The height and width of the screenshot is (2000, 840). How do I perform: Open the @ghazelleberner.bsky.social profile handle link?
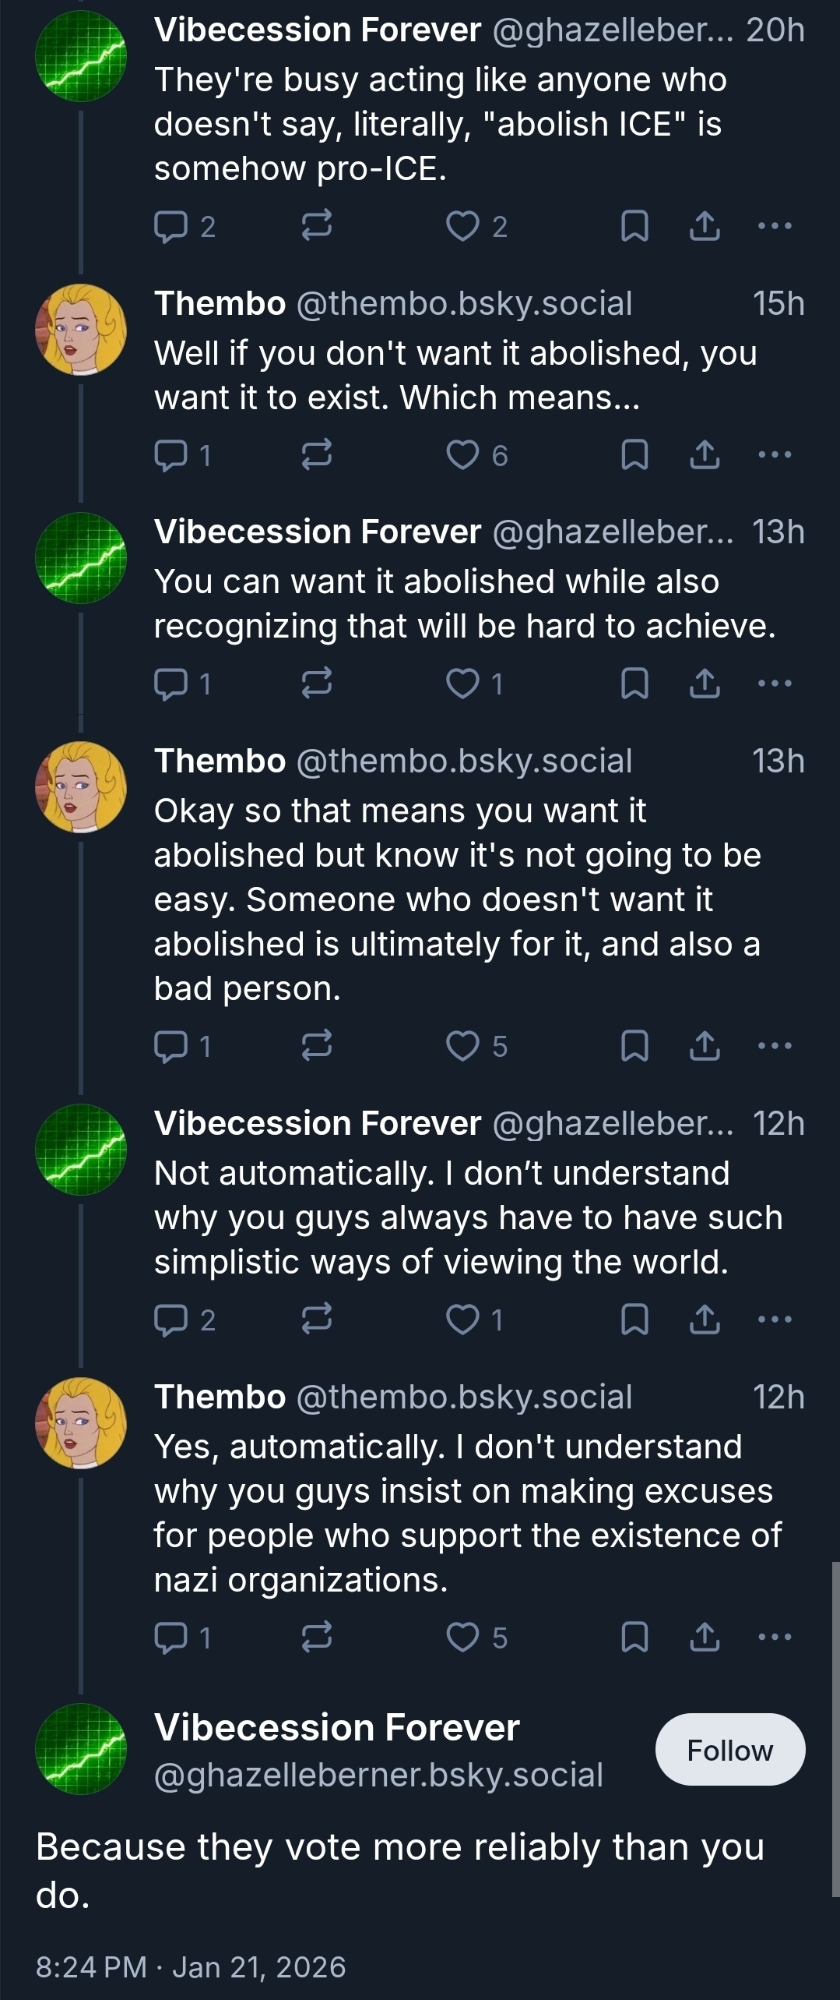tap(378, 1775)
